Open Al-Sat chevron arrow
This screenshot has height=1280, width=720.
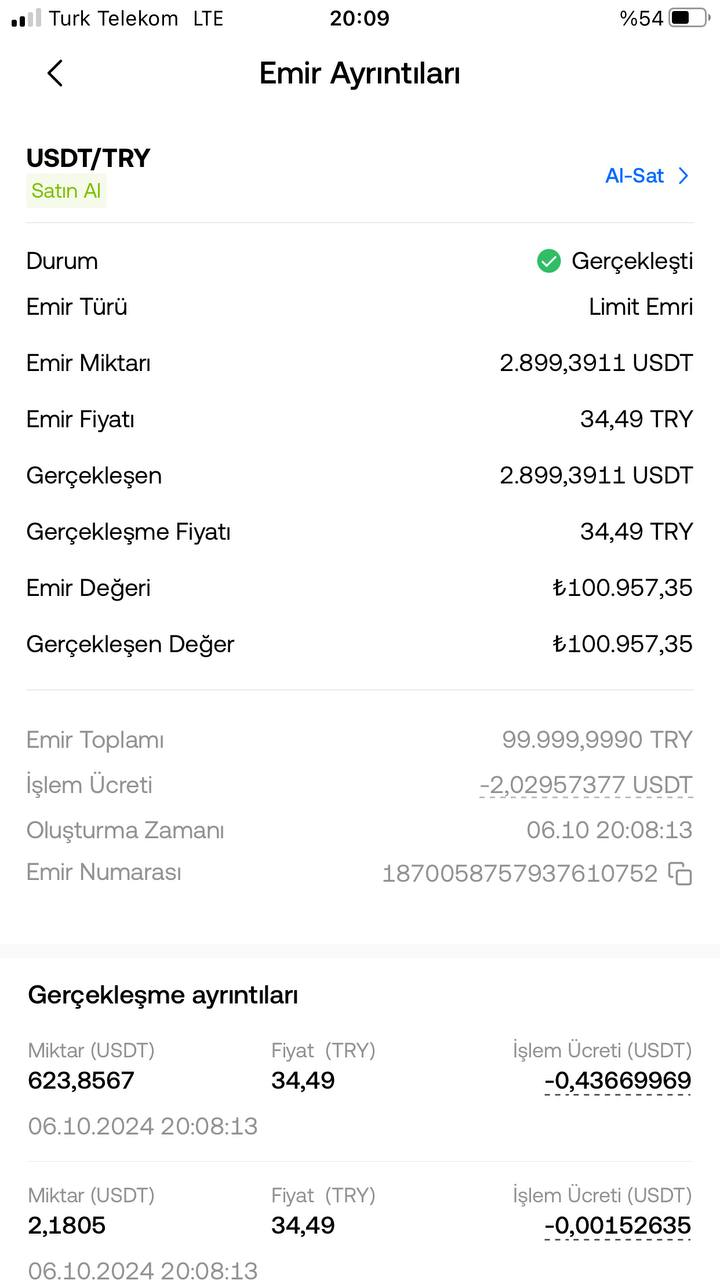tap(684, 176)
